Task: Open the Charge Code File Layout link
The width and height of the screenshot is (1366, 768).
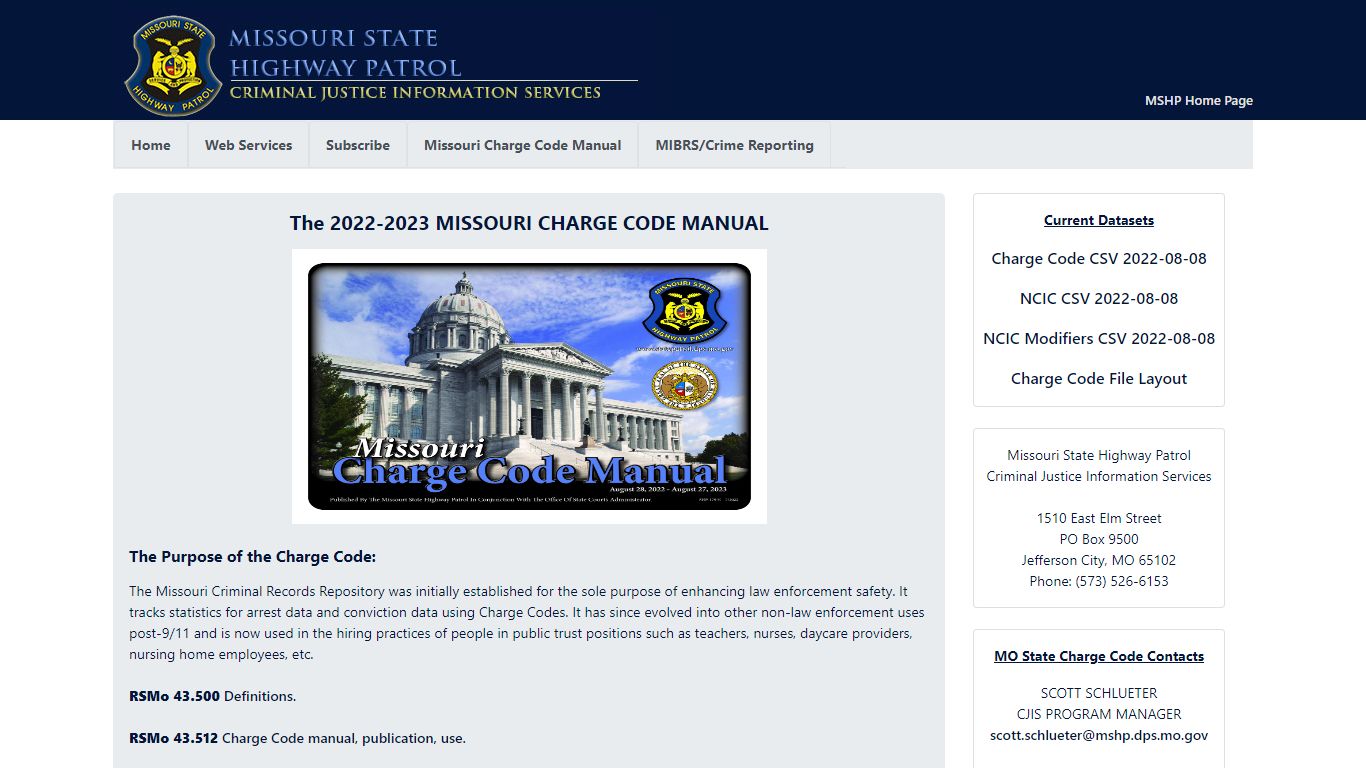Action: coord(1099,378)
